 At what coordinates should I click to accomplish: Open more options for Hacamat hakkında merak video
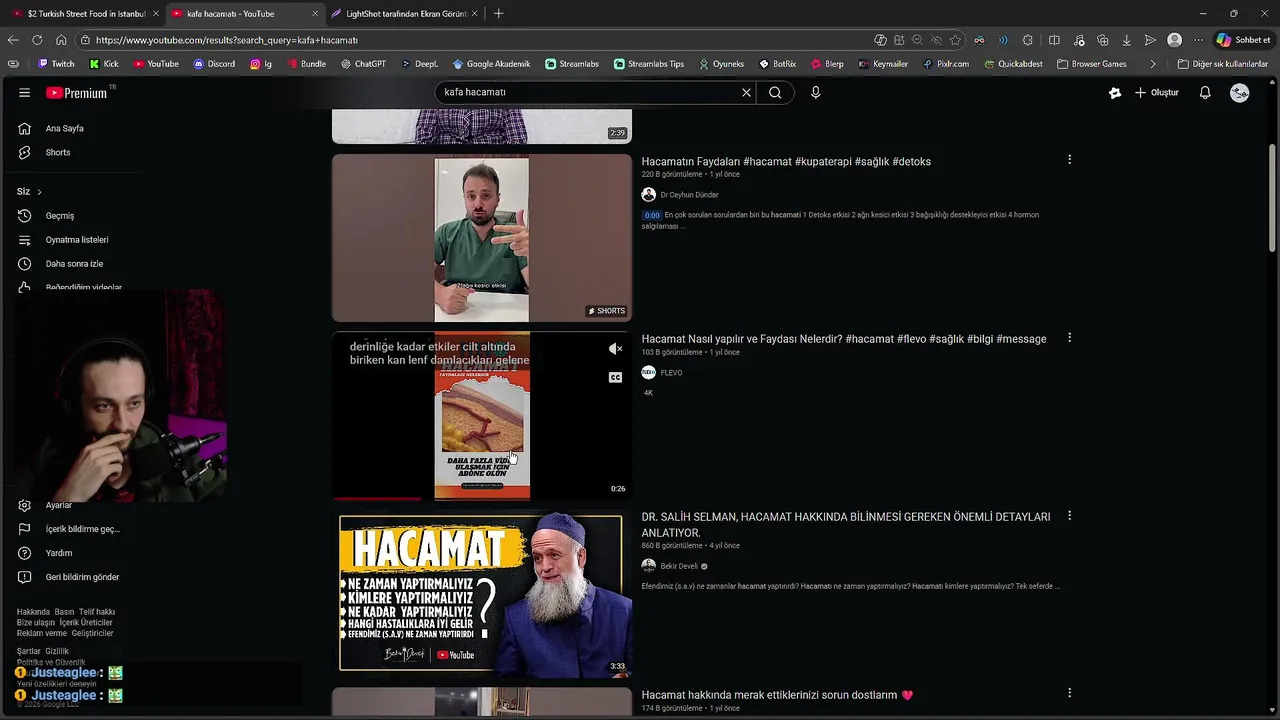pyautogui.click(x=1069, y=693)
